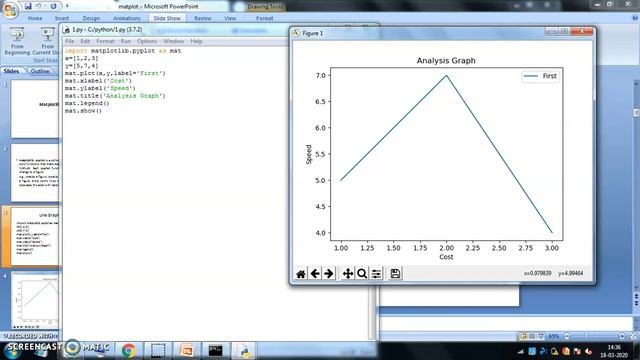Click the Previous Slide arrow below the scrollbar

(x=636, y=296)
